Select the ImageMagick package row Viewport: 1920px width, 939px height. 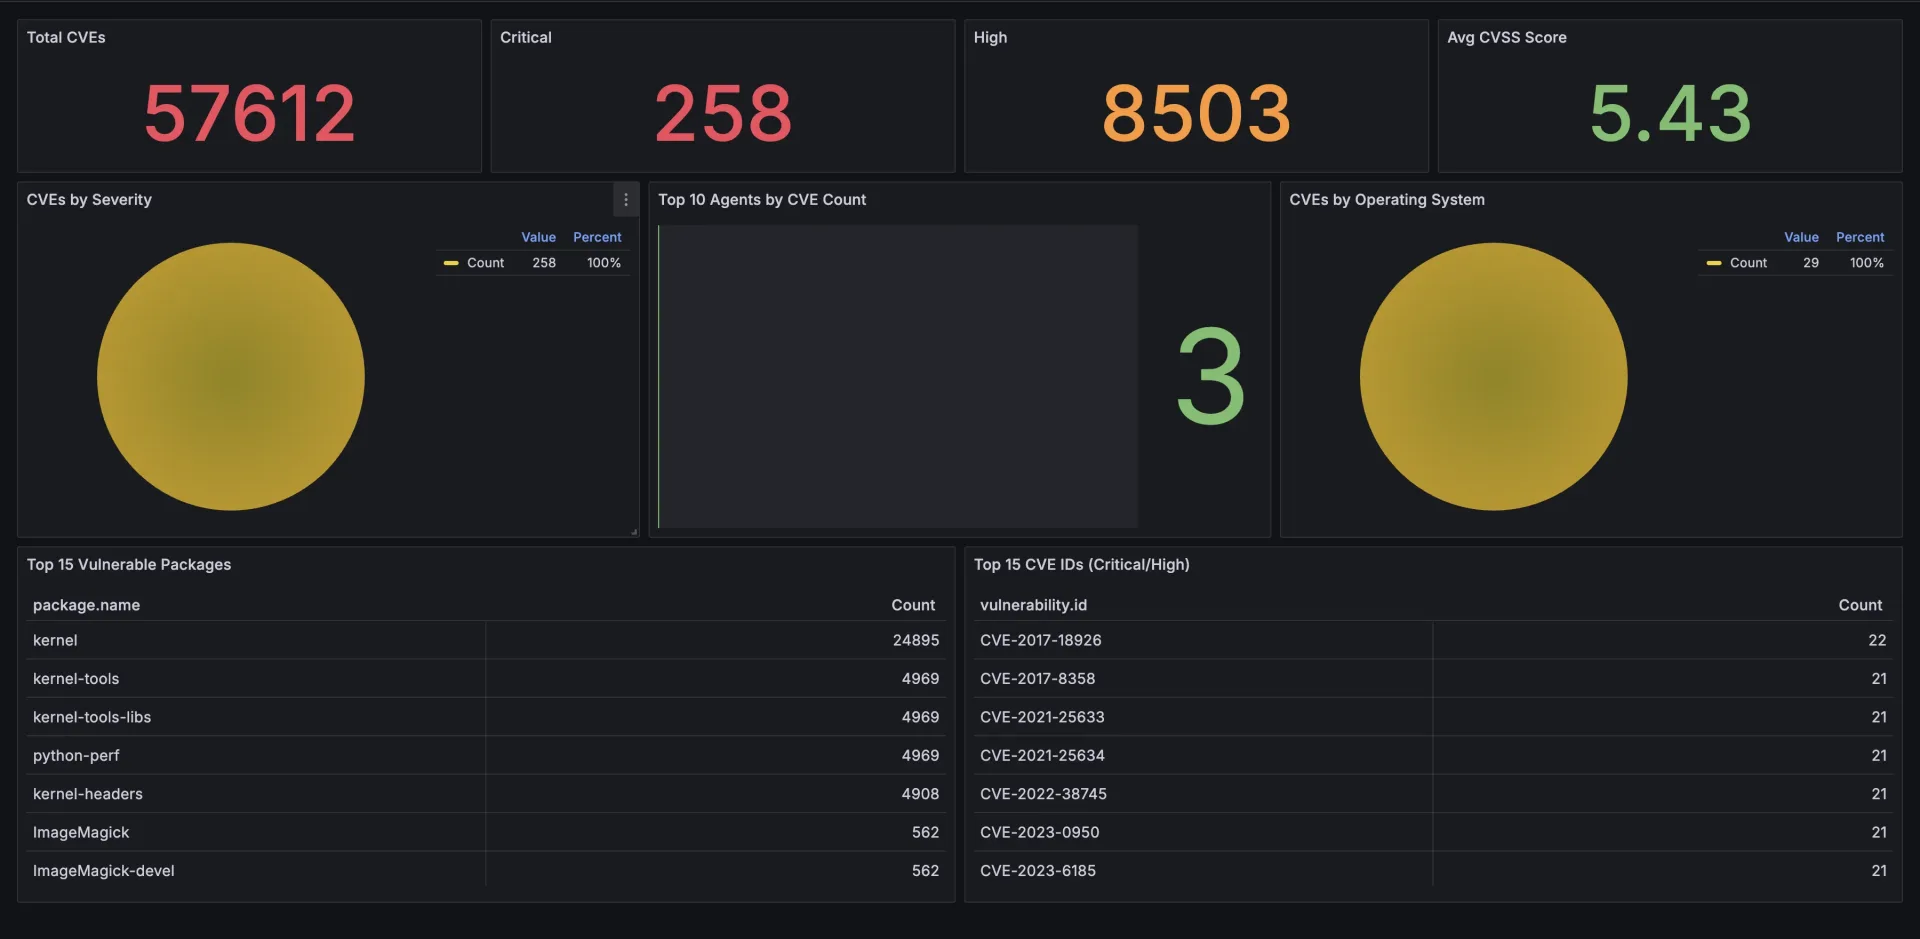pyautogui.click(x=486, y=832)
